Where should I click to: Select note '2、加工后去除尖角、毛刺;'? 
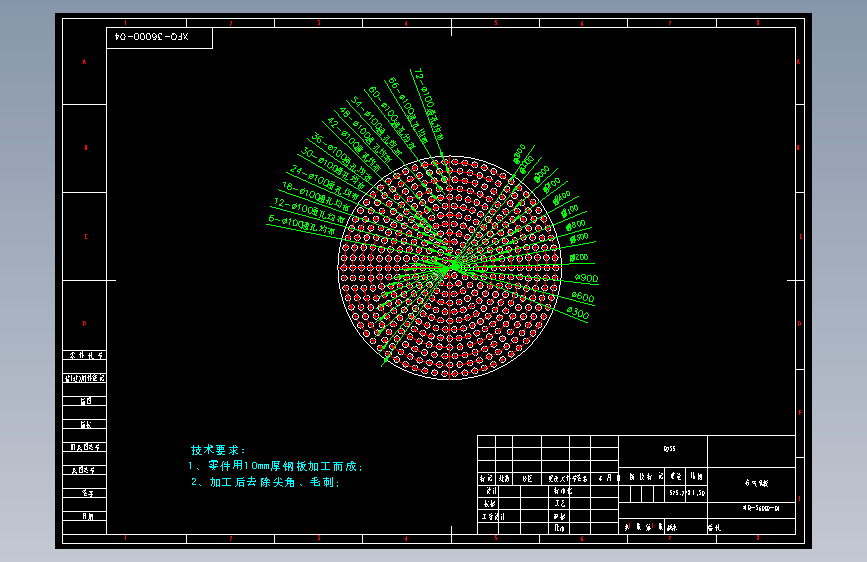[265, 482]
